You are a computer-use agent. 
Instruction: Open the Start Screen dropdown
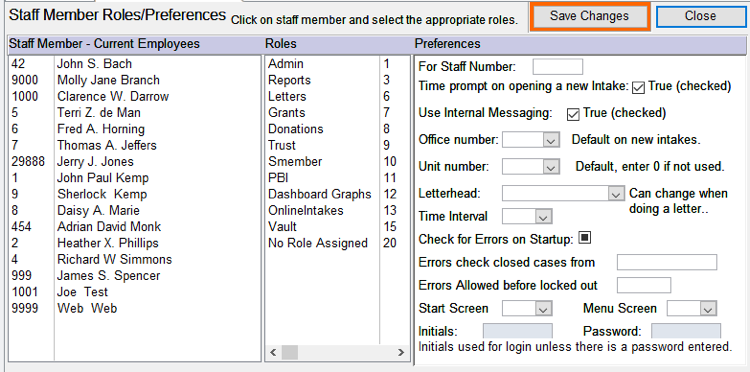coord(543,308)
